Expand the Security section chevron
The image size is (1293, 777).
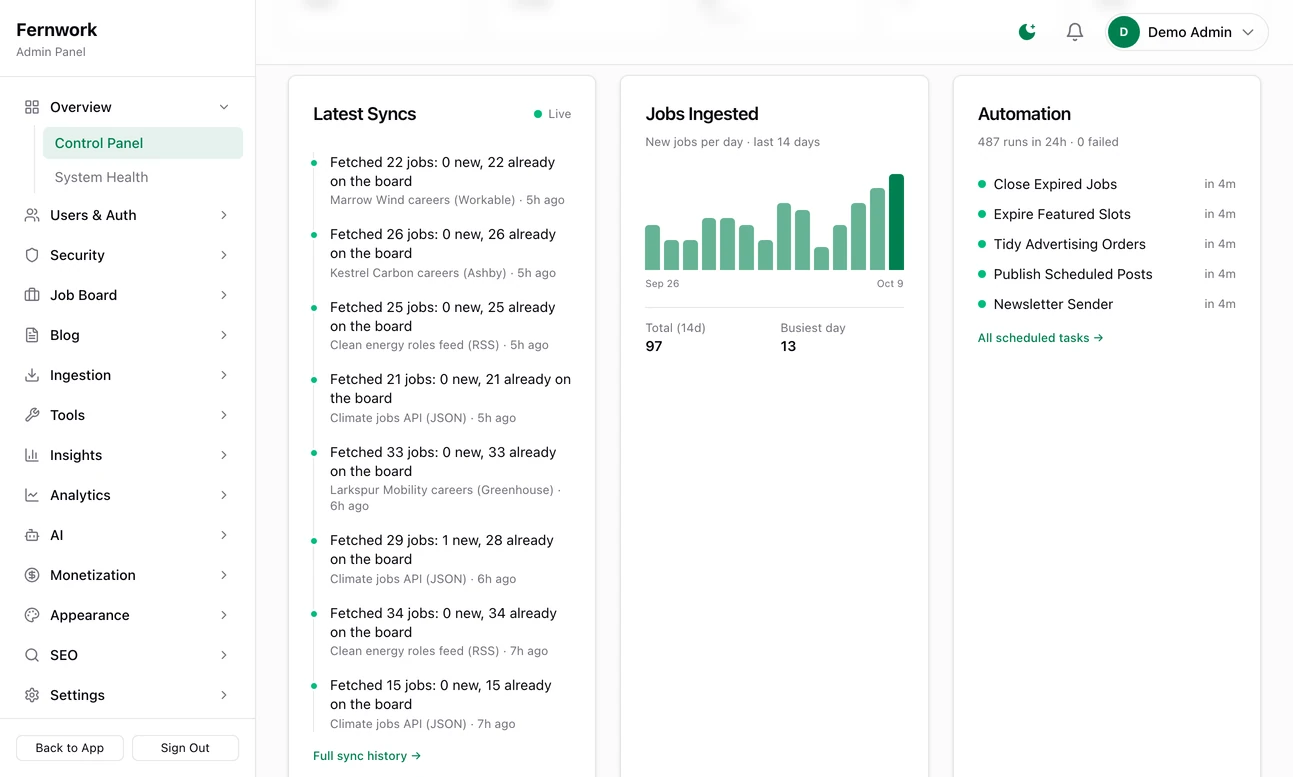(x=224, y=255)
